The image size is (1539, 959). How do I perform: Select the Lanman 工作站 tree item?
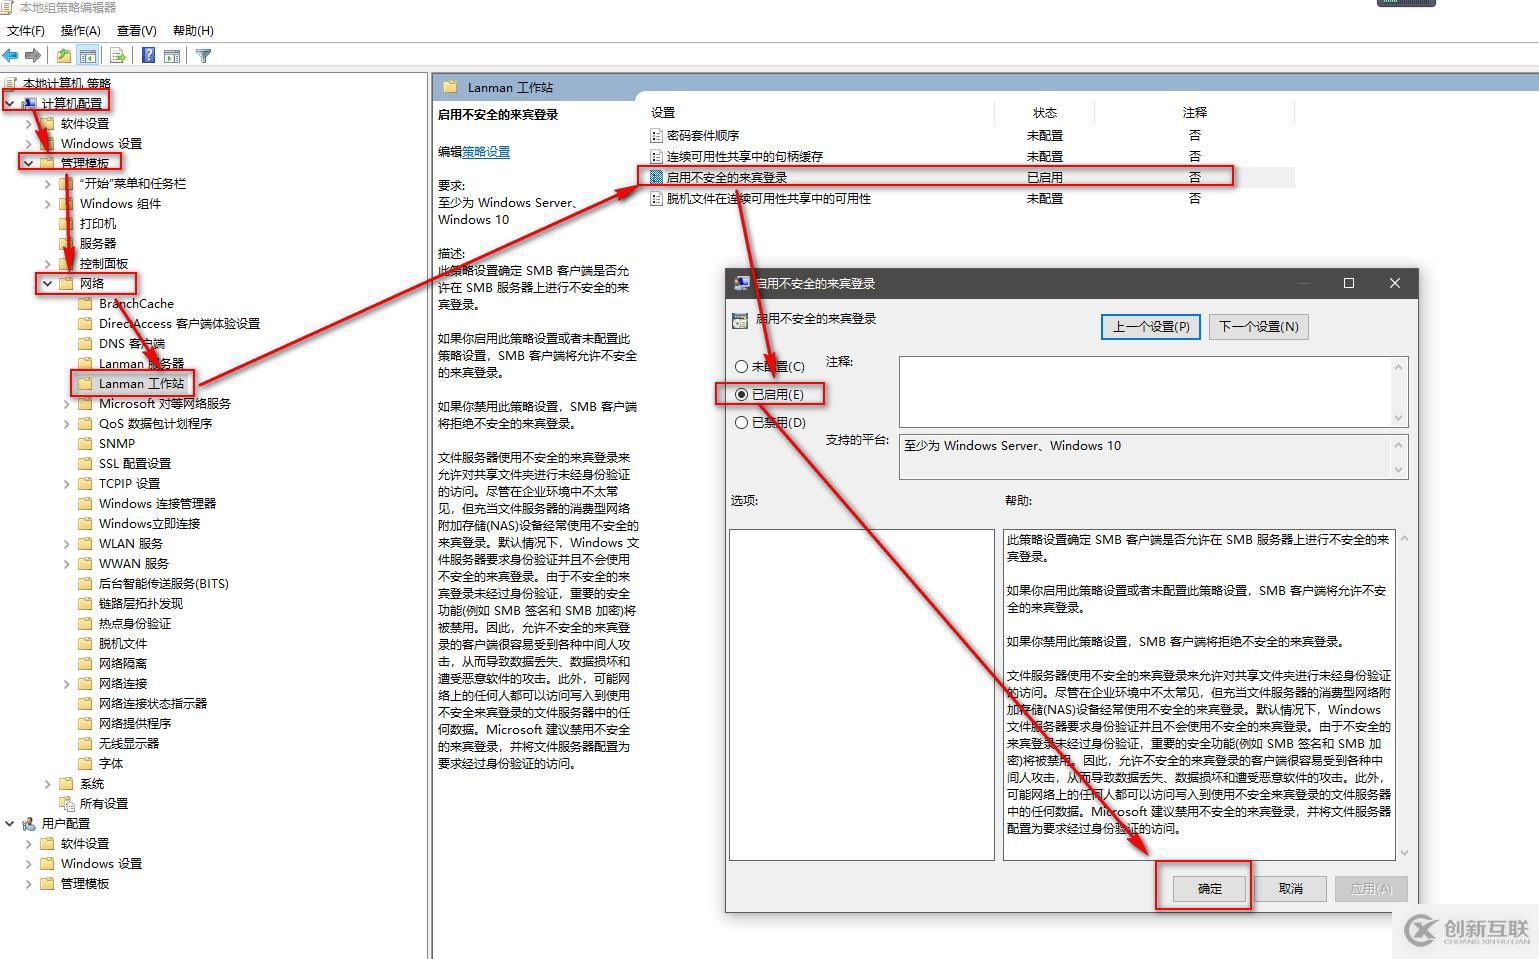tap(141, 383)
